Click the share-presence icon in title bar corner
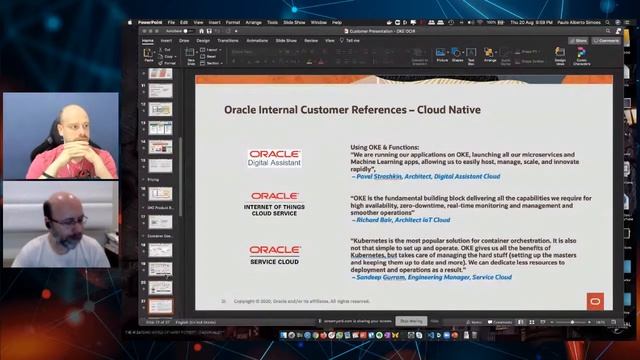640x360 pixels. coord(618,31)
